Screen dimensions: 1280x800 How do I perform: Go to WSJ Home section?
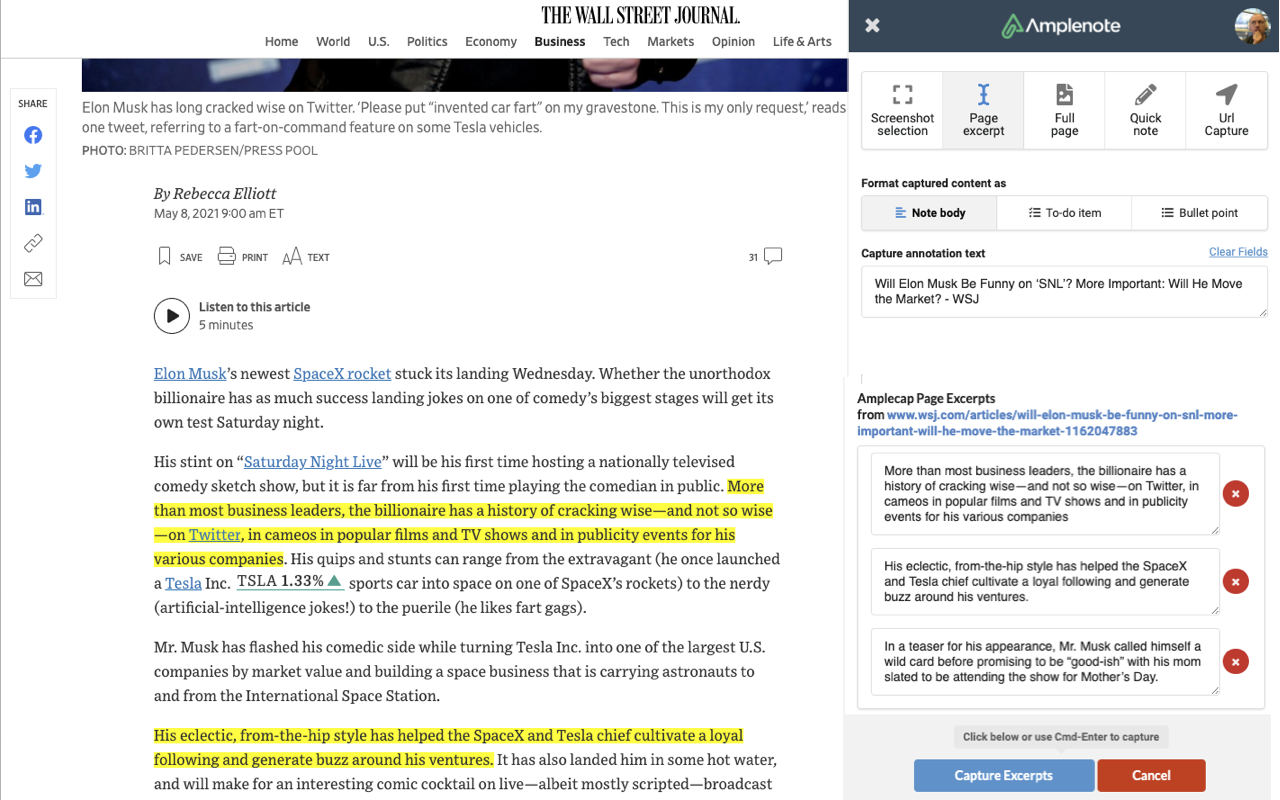click(281, 41)
